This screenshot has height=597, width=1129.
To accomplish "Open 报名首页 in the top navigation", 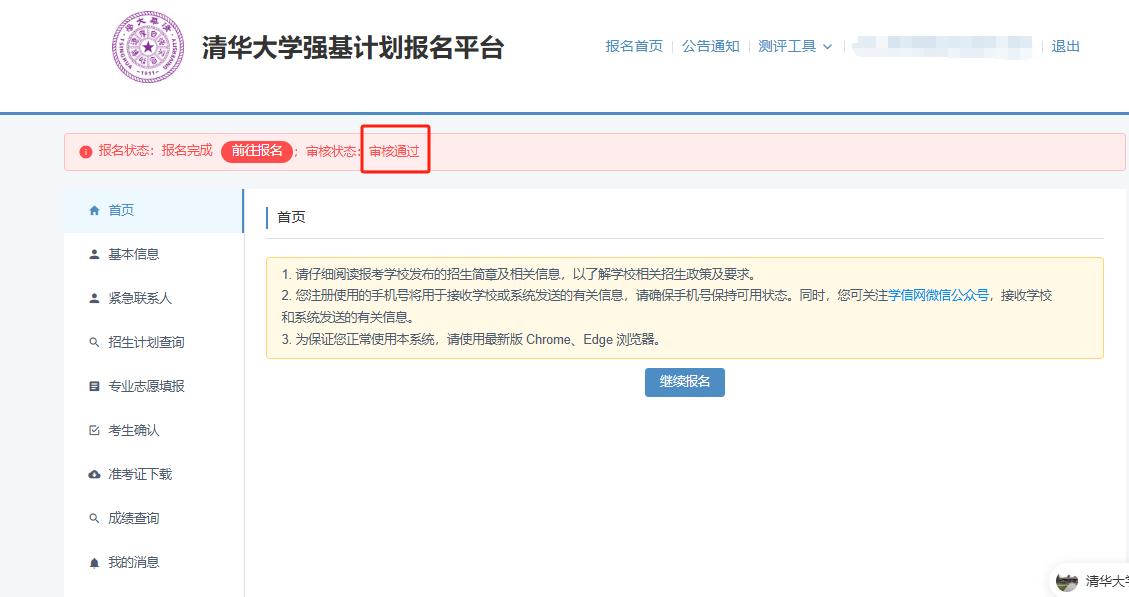I will click(634, 46).
